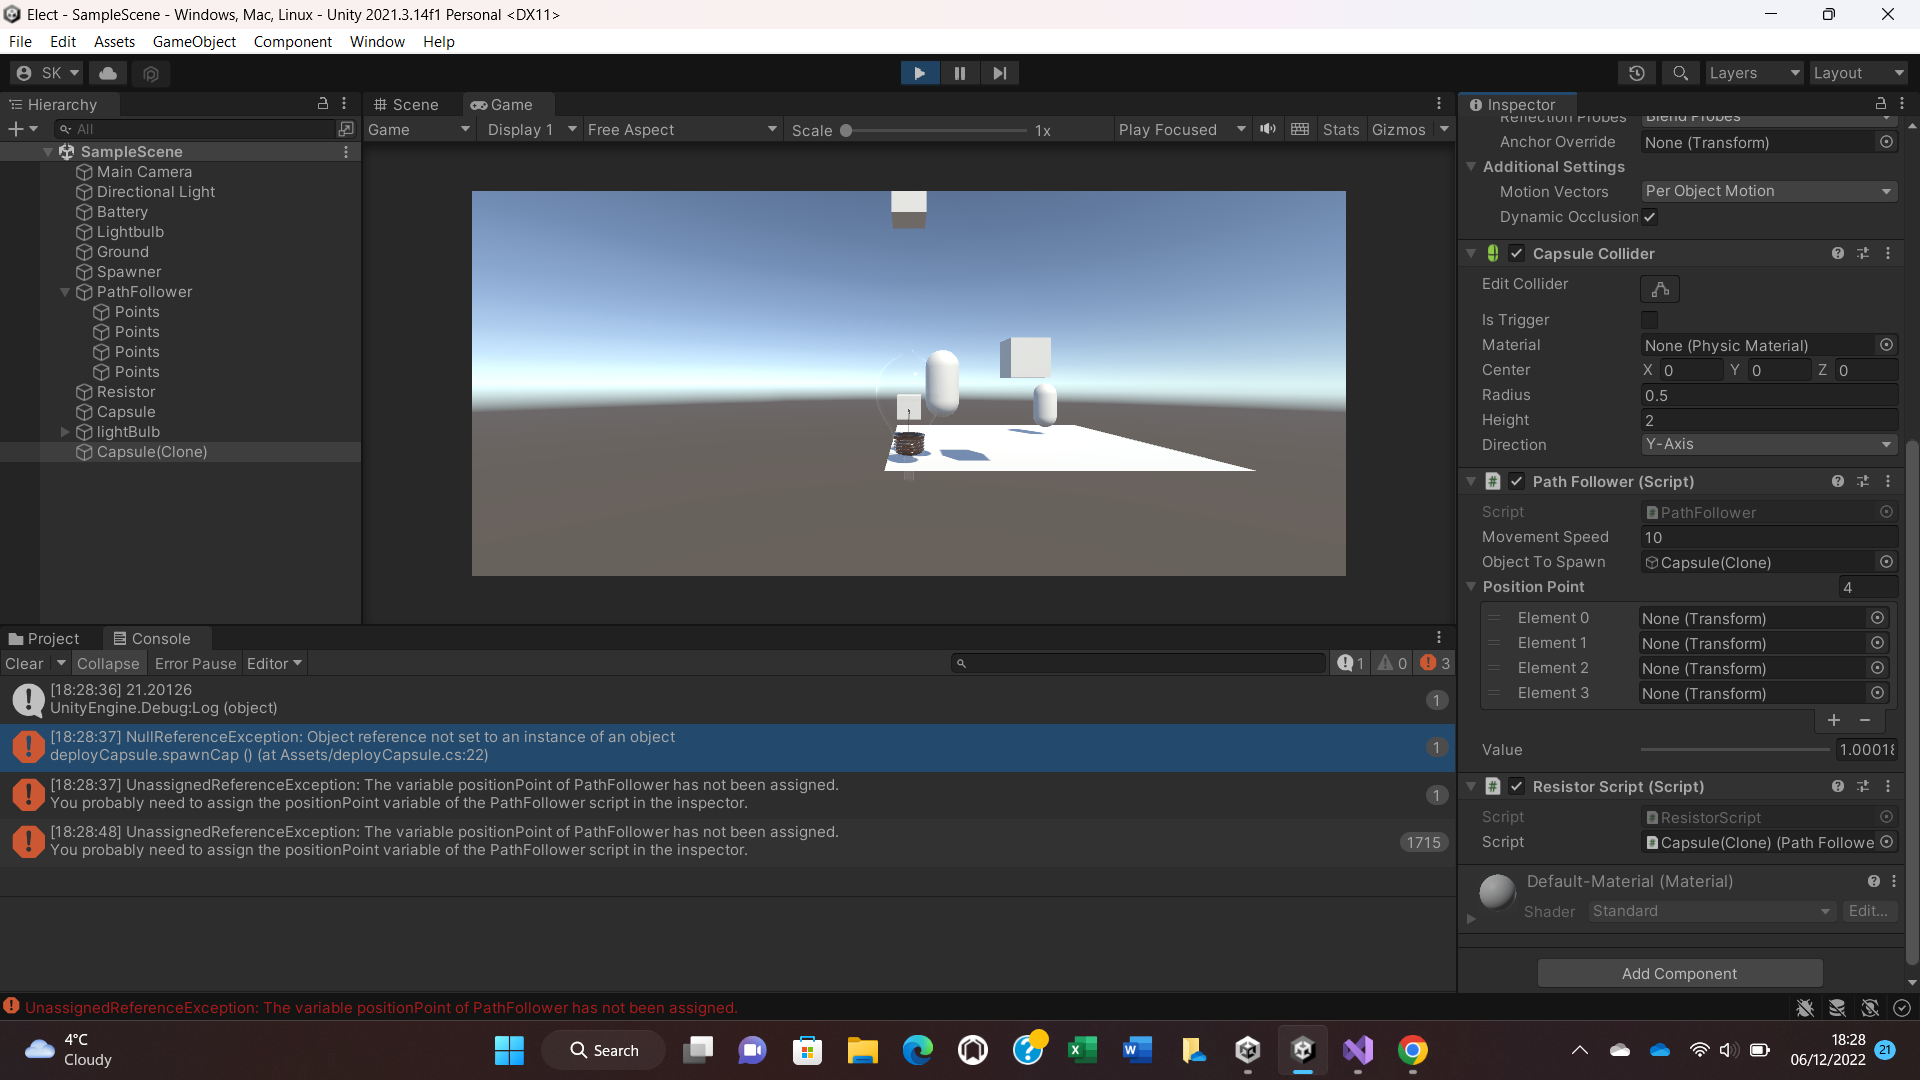
Task: Click Stats button in Game view
Action: click(1340, 129)
